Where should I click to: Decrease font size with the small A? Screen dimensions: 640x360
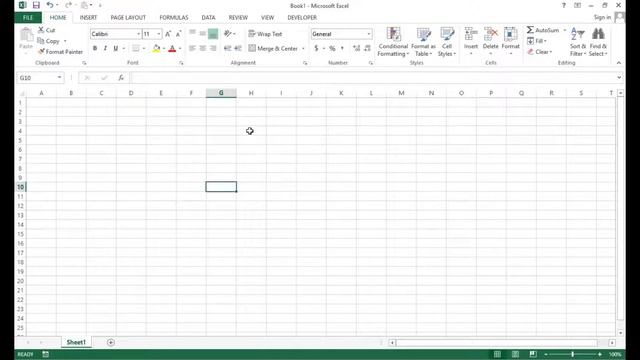[x=178, y=34]
